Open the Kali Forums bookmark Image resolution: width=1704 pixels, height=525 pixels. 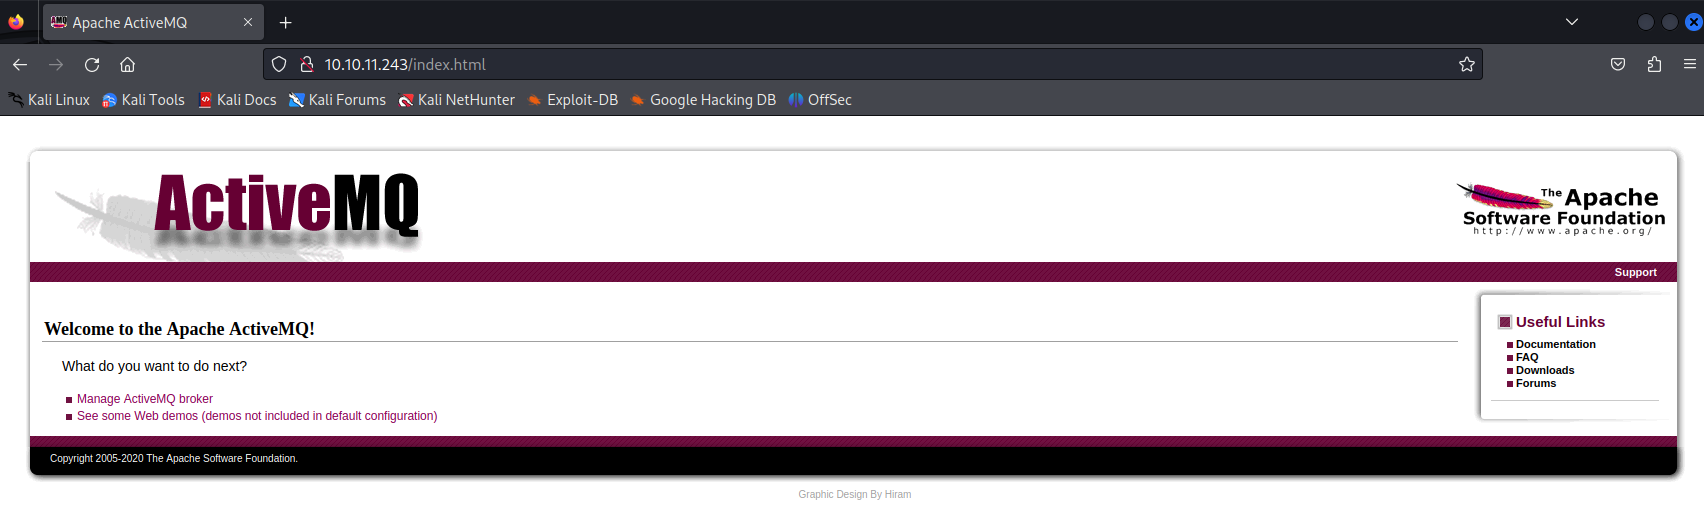(337, 100)
